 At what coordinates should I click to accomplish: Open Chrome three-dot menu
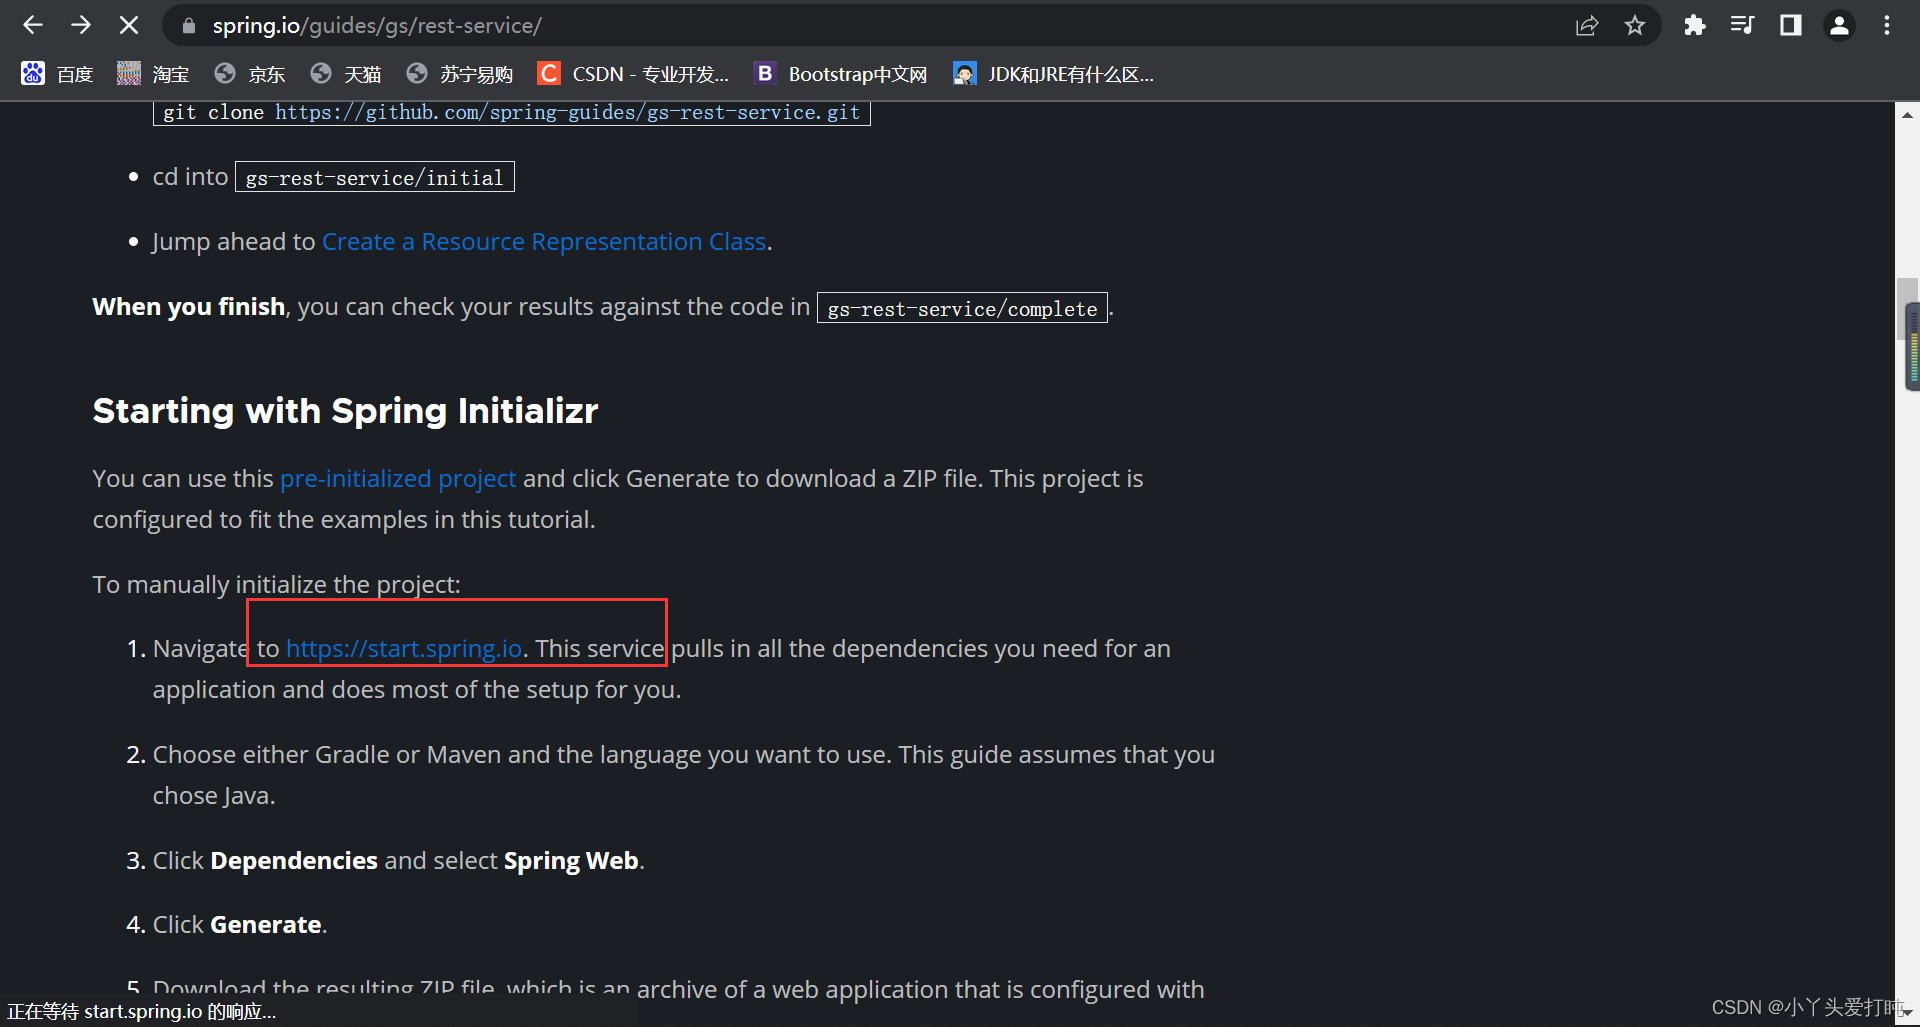tap(1887, 25)
